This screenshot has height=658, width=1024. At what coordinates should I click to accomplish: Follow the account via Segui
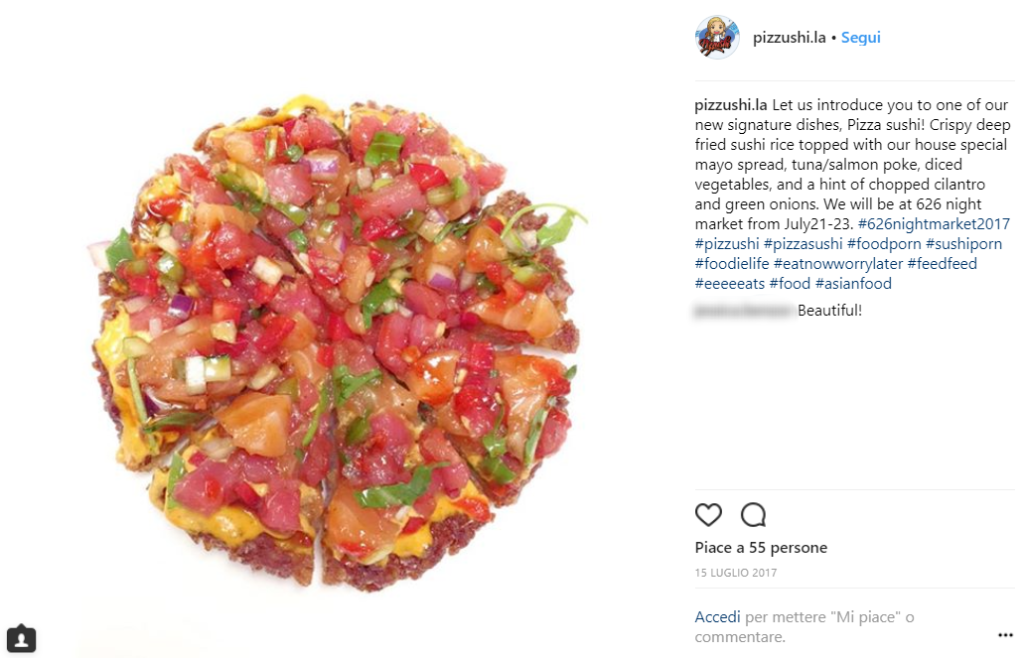(x=860, y=38)
